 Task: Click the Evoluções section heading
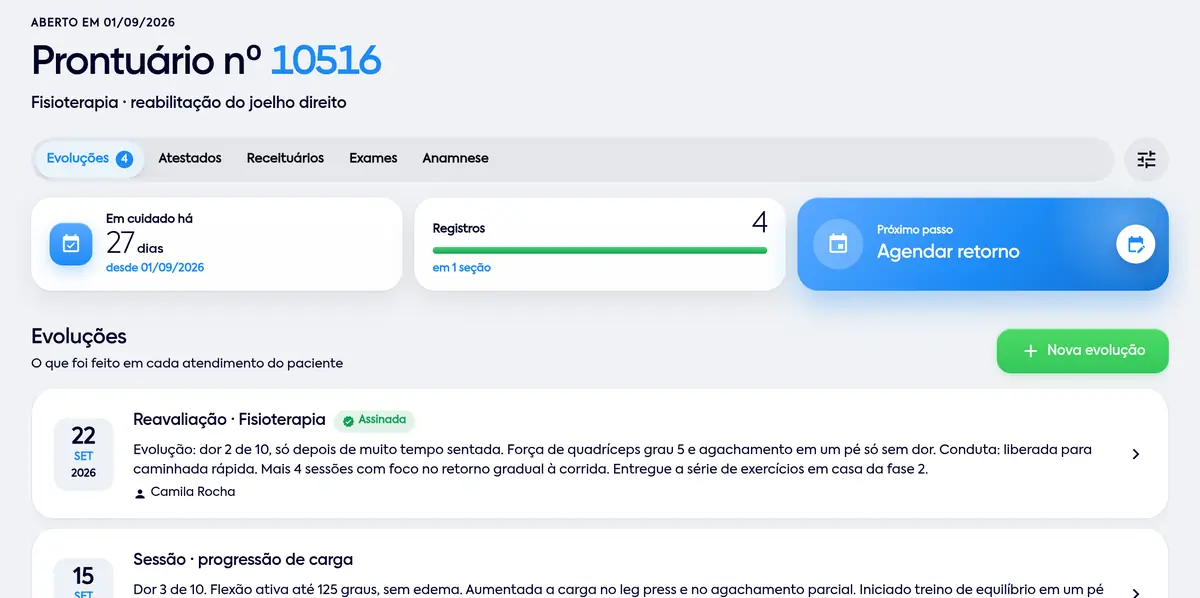(79, 336)
